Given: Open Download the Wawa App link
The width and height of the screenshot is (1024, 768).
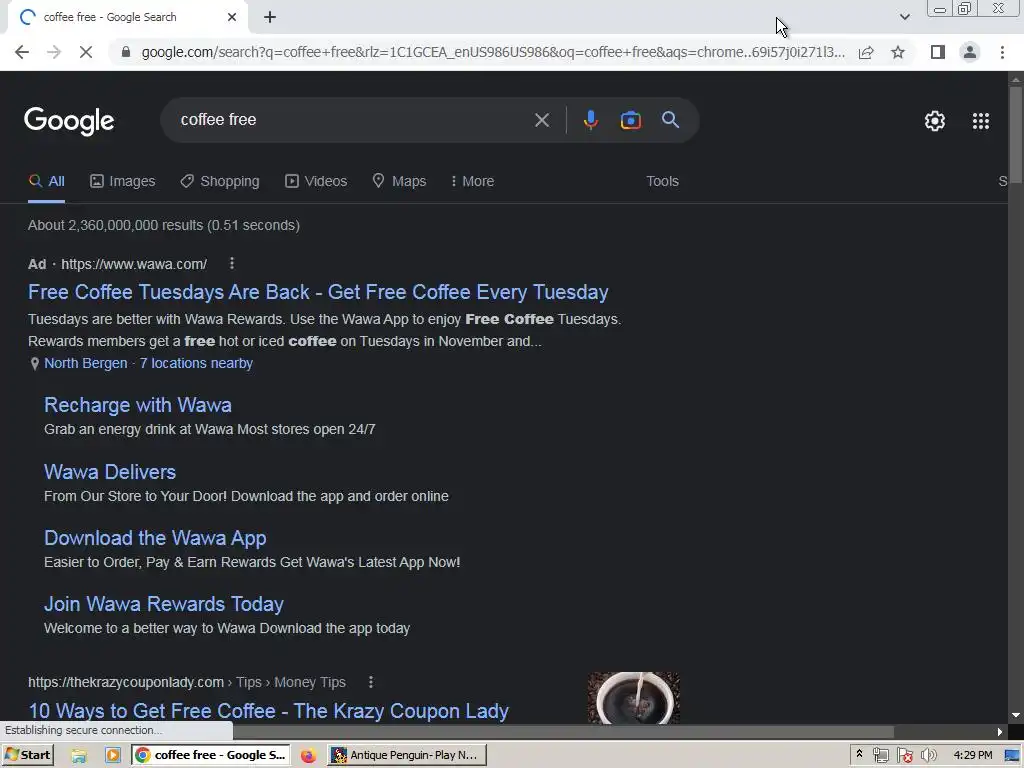Looking at the screenshot, I should click(155, 538).
